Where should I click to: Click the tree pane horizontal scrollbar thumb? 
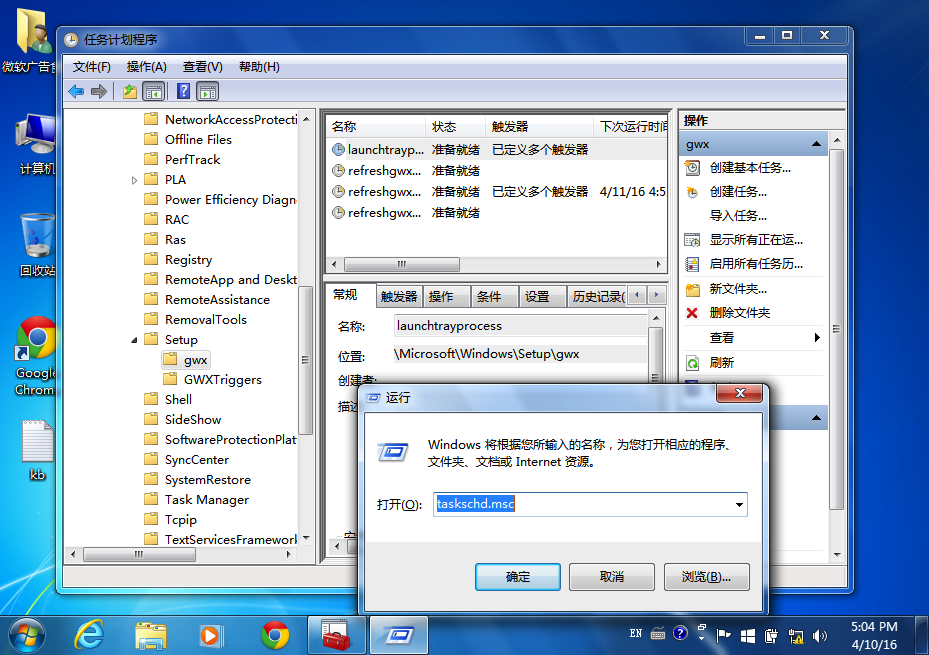139,554
